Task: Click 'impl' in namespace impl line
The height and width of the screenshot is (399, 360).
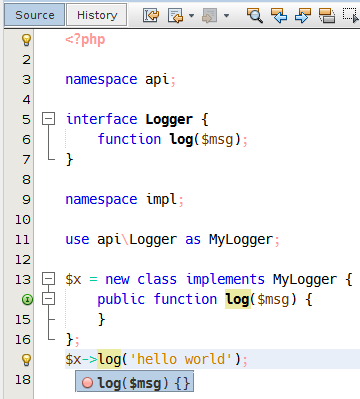Action: (x=161, y=200)
